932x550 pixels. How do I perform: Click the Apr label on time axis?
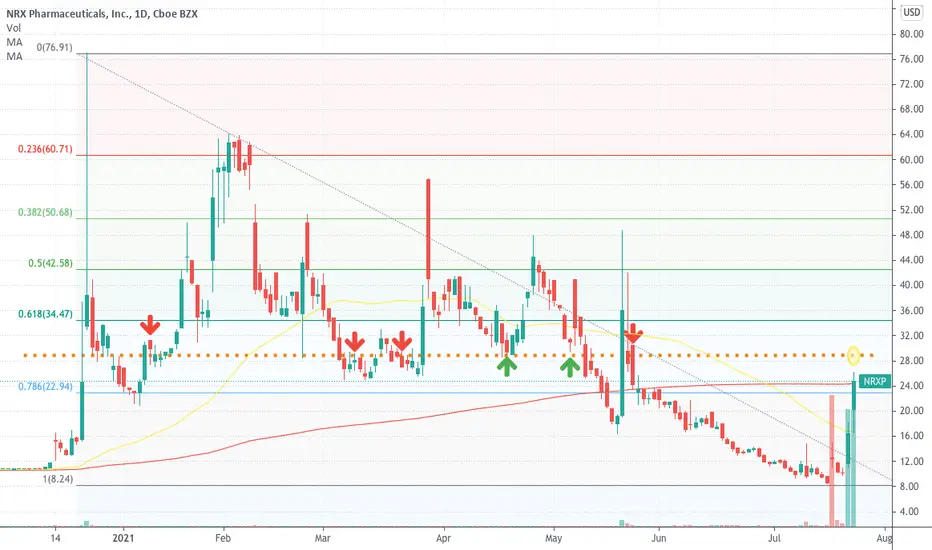[443, 538]
